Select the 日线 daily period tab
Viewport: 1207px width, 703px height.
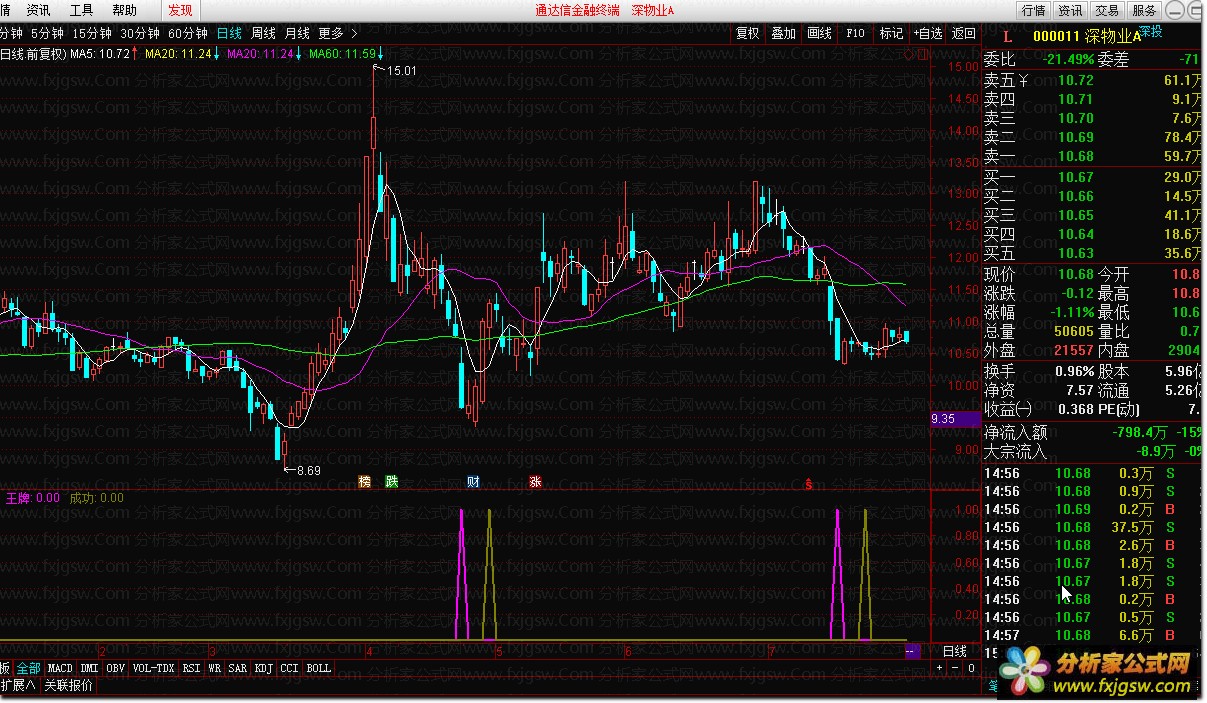coord(230,33)
